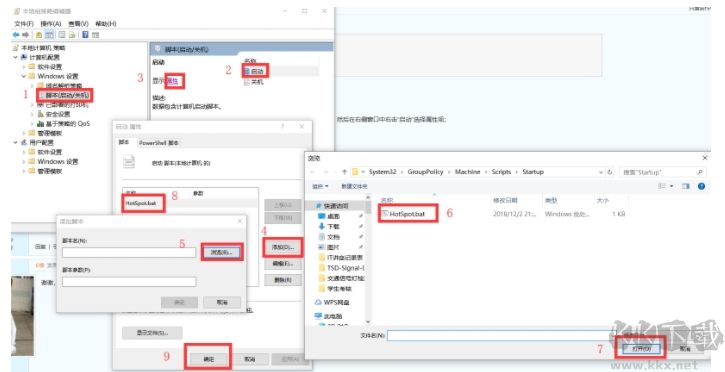The height and width of the screenshot is (372, 725).
Task: Click the help question mark of properties dialog
Action: click(x=283, y=127)
